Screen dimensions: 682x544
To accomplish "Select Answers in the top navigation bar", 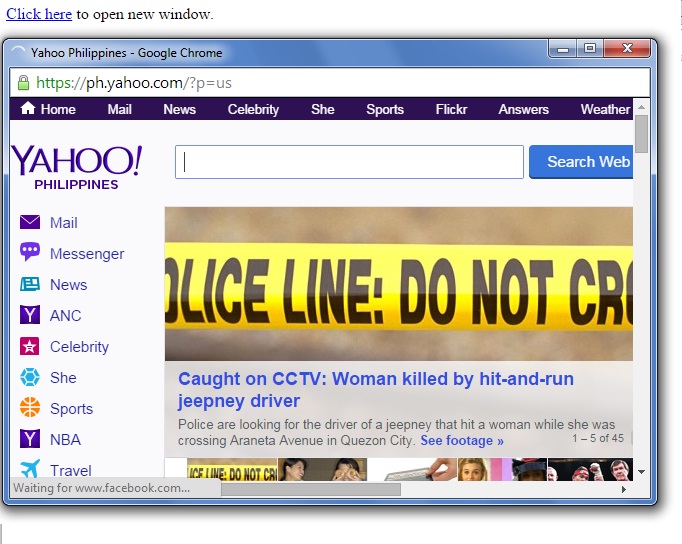I will [x=523, y=109].
